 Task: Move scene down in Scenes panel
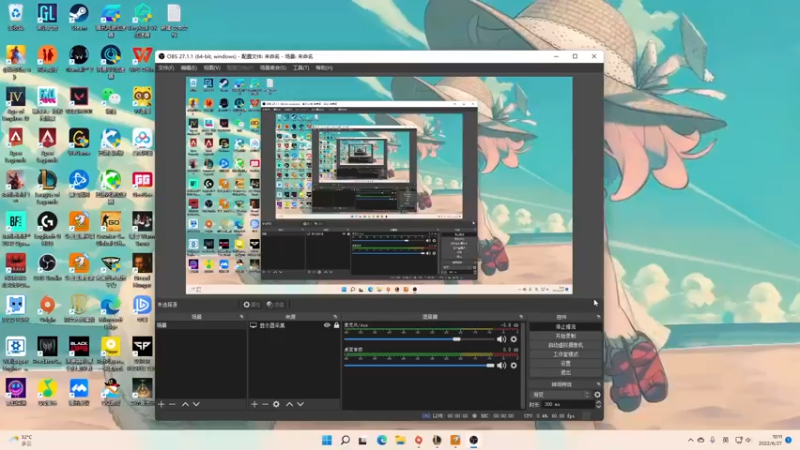(x=196, y=404)
